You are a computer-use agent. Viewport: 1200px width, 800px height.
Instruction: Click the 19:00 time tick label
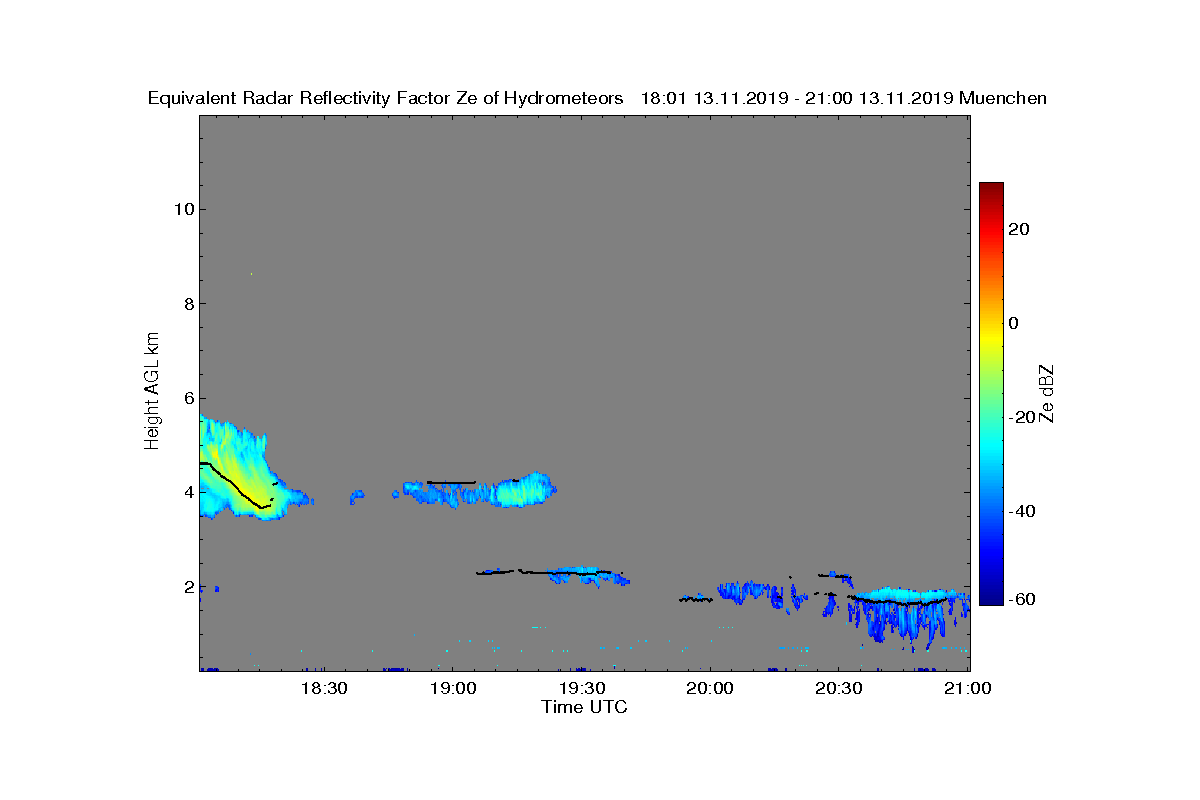click(x=452, y=689)
